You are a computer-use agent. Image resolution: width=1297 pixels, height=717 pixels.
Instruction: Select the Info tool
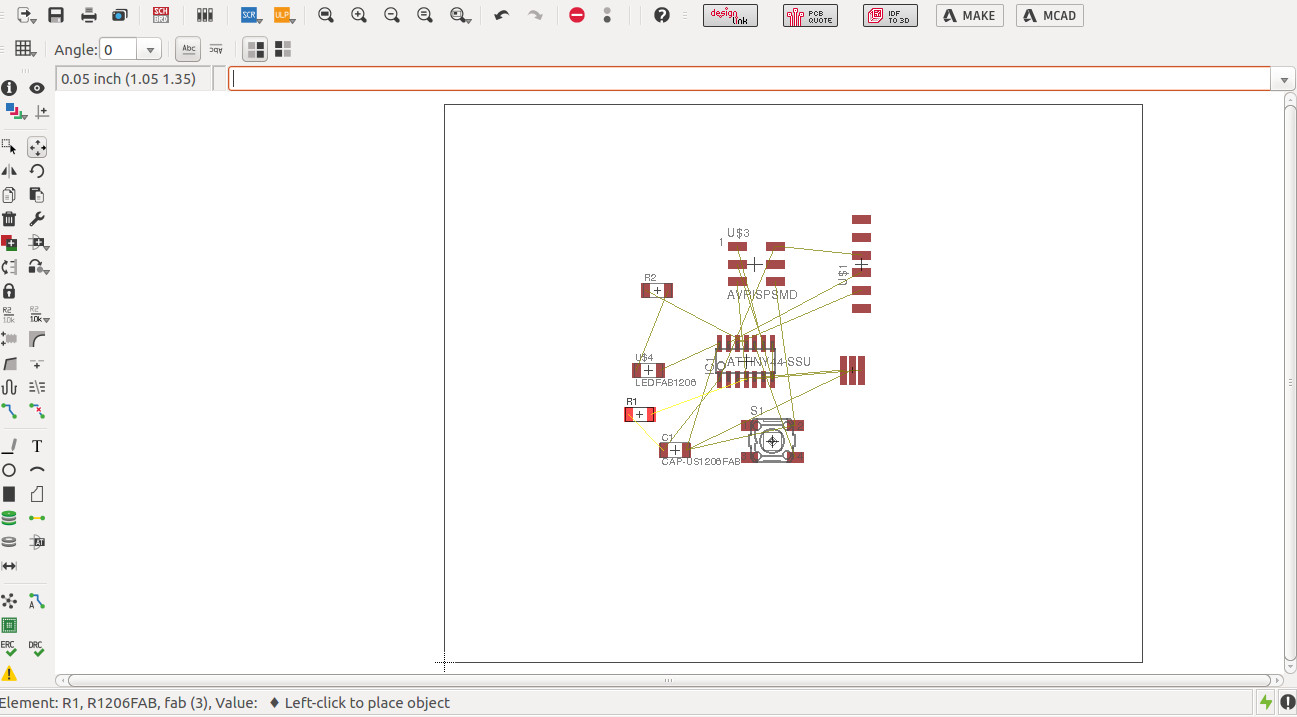click(x=9, y=88)
